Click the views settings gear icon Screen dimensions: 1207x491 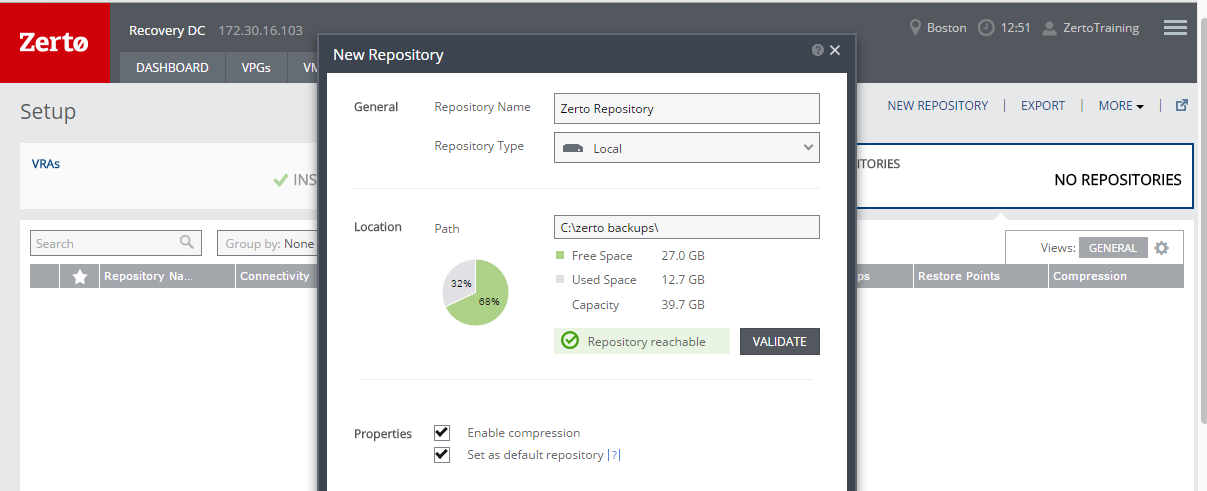pos(1161,248)
